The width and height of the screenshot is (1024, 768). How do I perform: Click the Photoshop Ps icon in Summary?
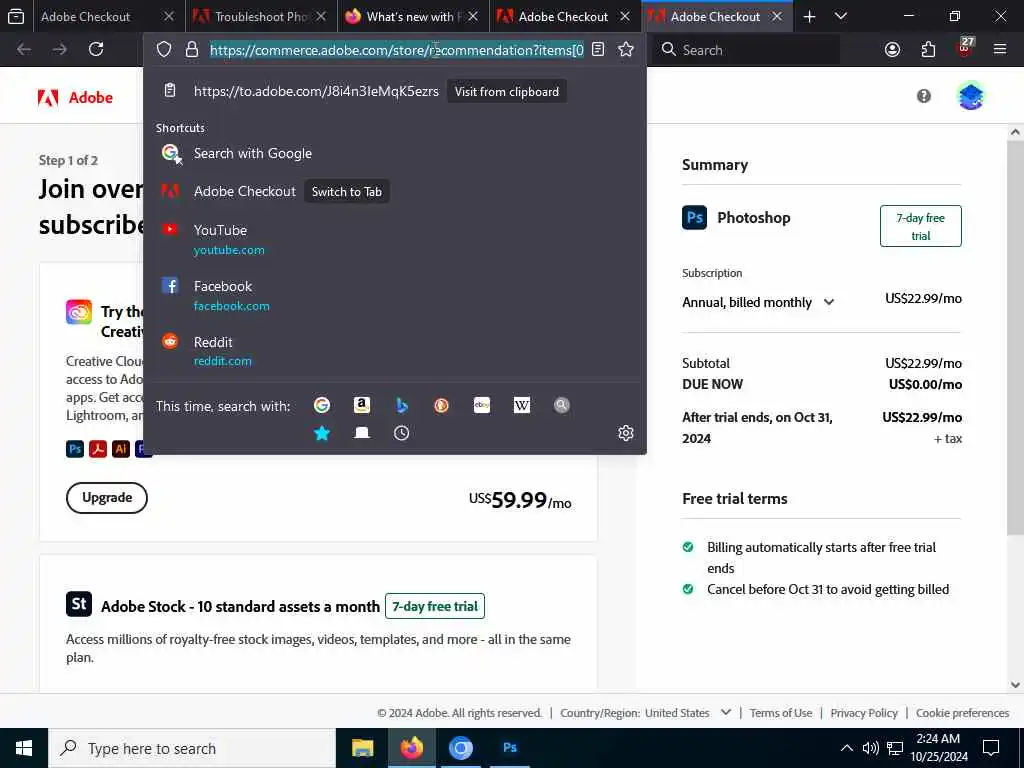694,217
